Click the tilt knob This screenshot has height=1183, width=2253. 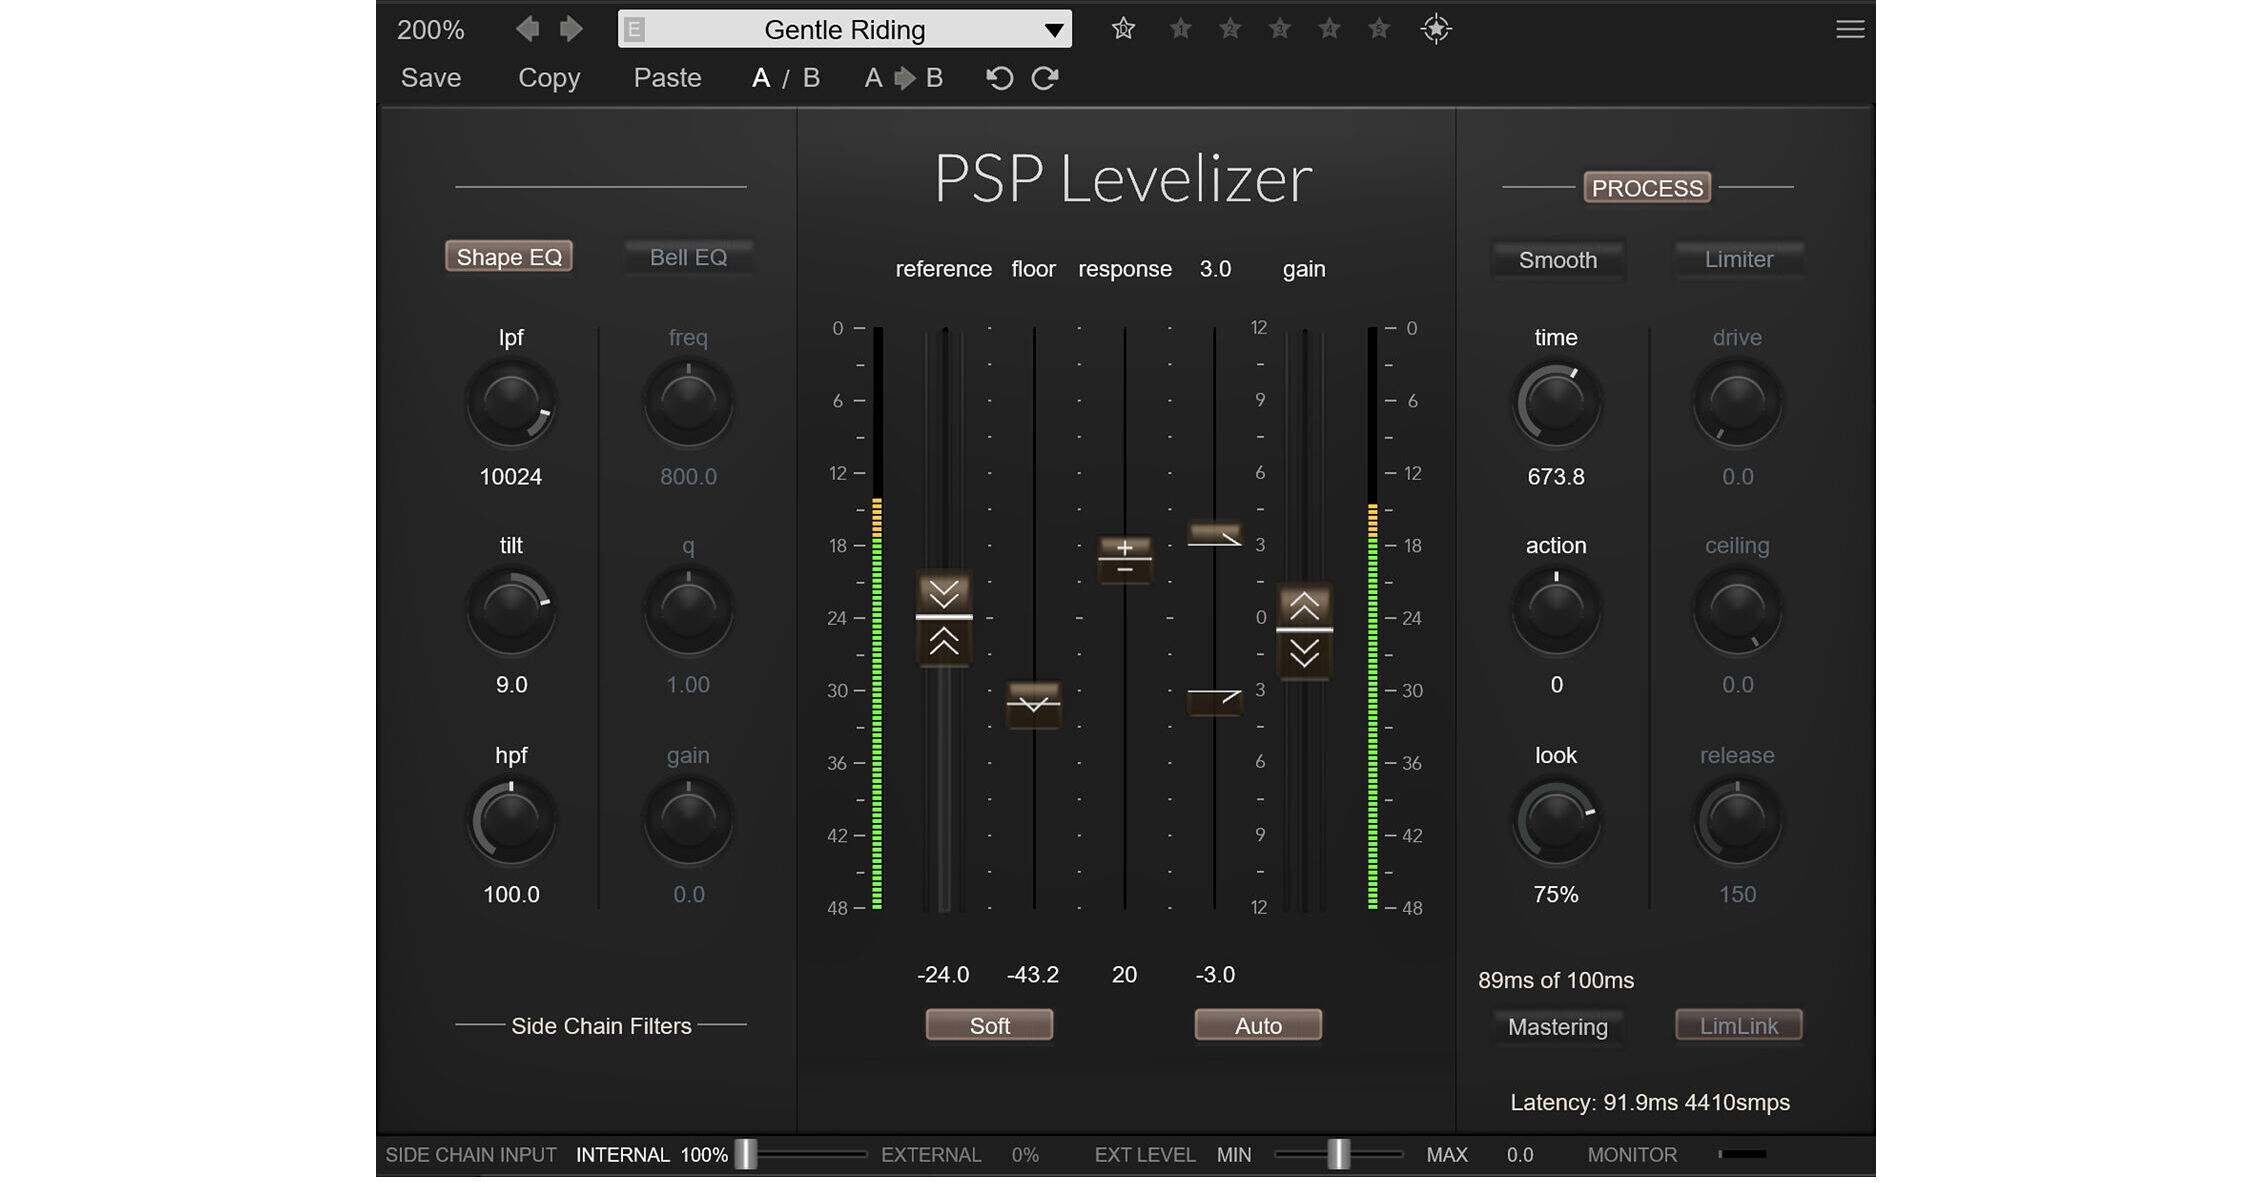click(x=511, y=610)
